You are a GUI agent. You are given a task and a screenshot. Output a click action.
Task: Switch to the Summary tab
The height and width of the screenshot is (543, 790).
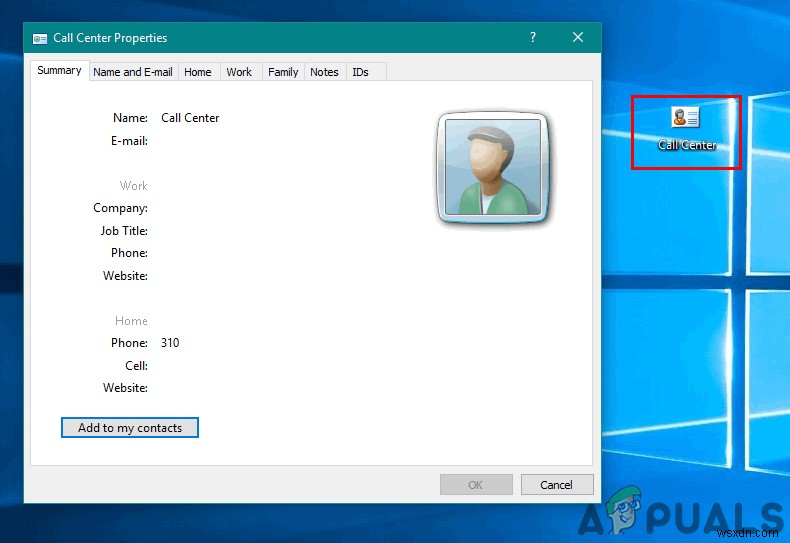click(59, 71)
